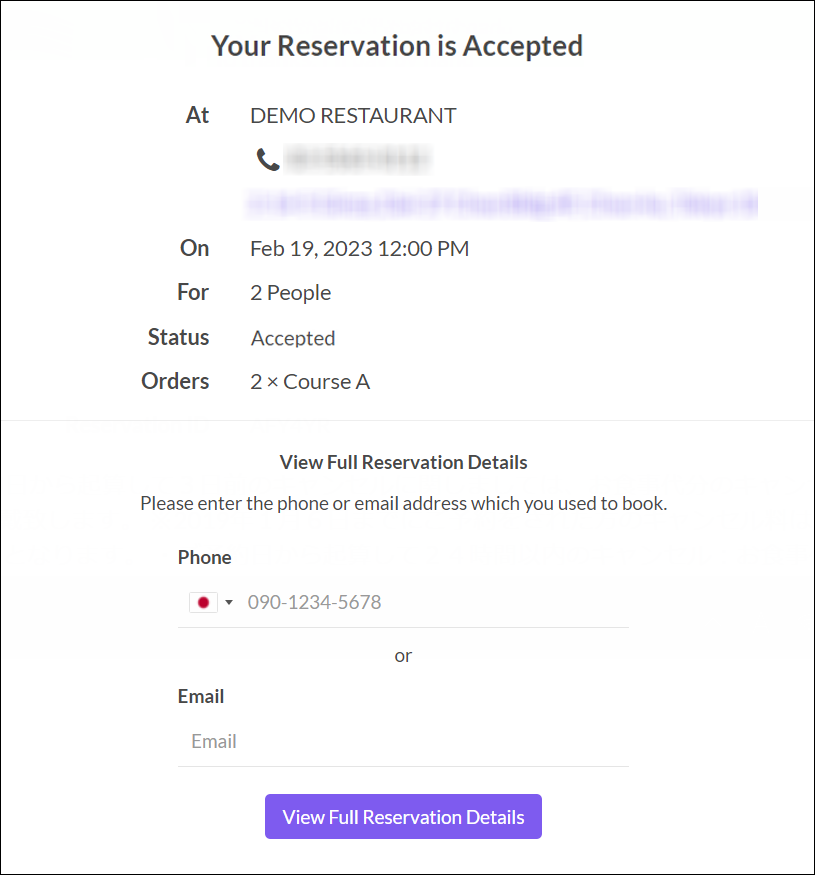Click the bold "View Full Reservation Details" heading
This screenshot has width=815, height=875.
[x=403, y=463]
